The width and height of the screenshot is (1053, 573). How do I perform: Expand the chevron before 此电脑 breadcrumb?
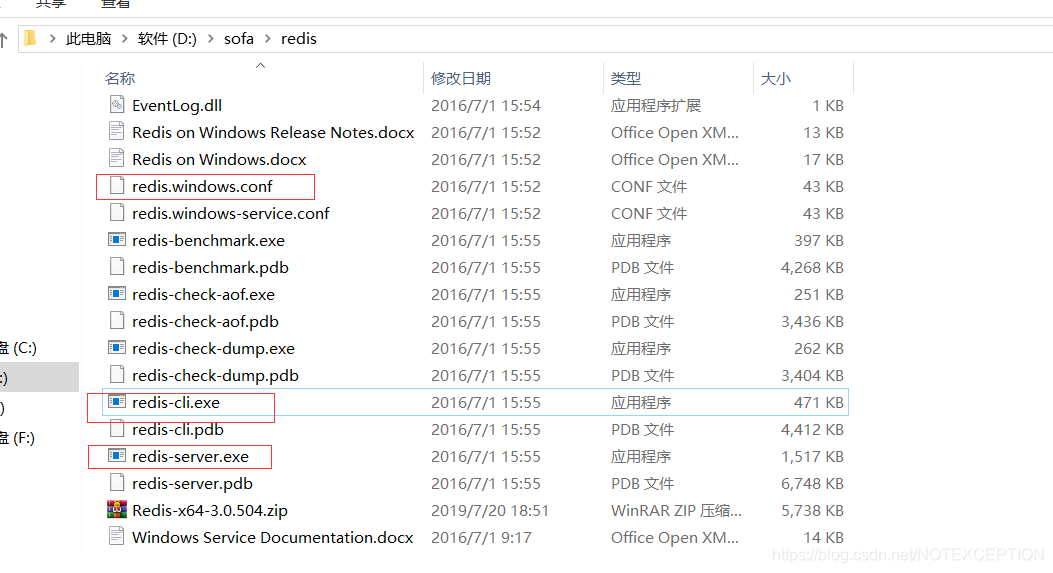pos(52,39)
